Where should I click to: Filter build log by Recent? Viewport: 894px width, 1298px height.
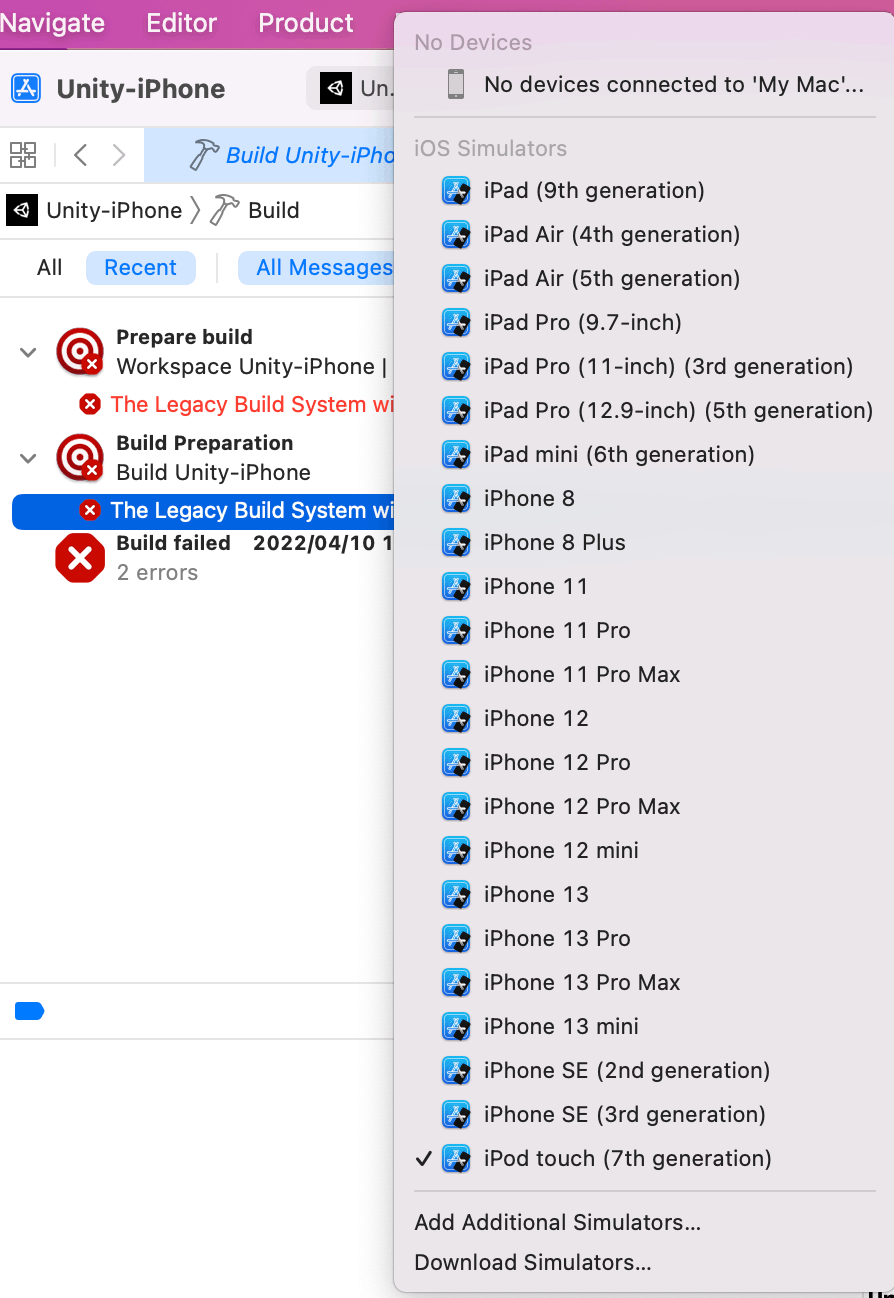coord(140,267)
